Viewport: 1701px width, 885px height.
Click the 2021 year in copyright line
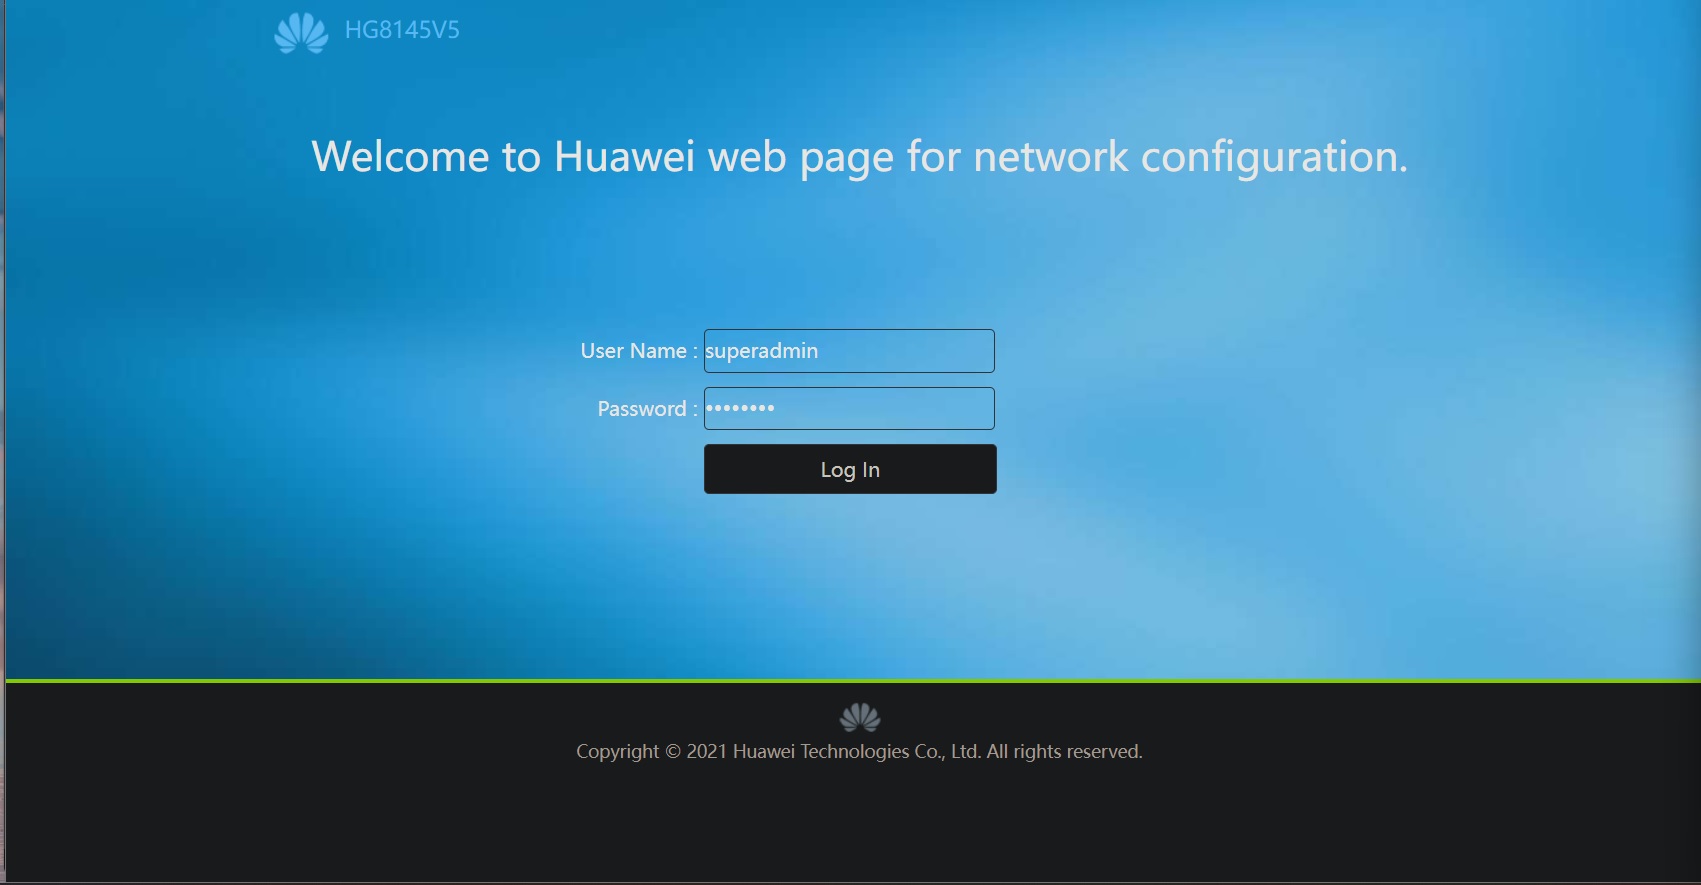coord(706,752)
